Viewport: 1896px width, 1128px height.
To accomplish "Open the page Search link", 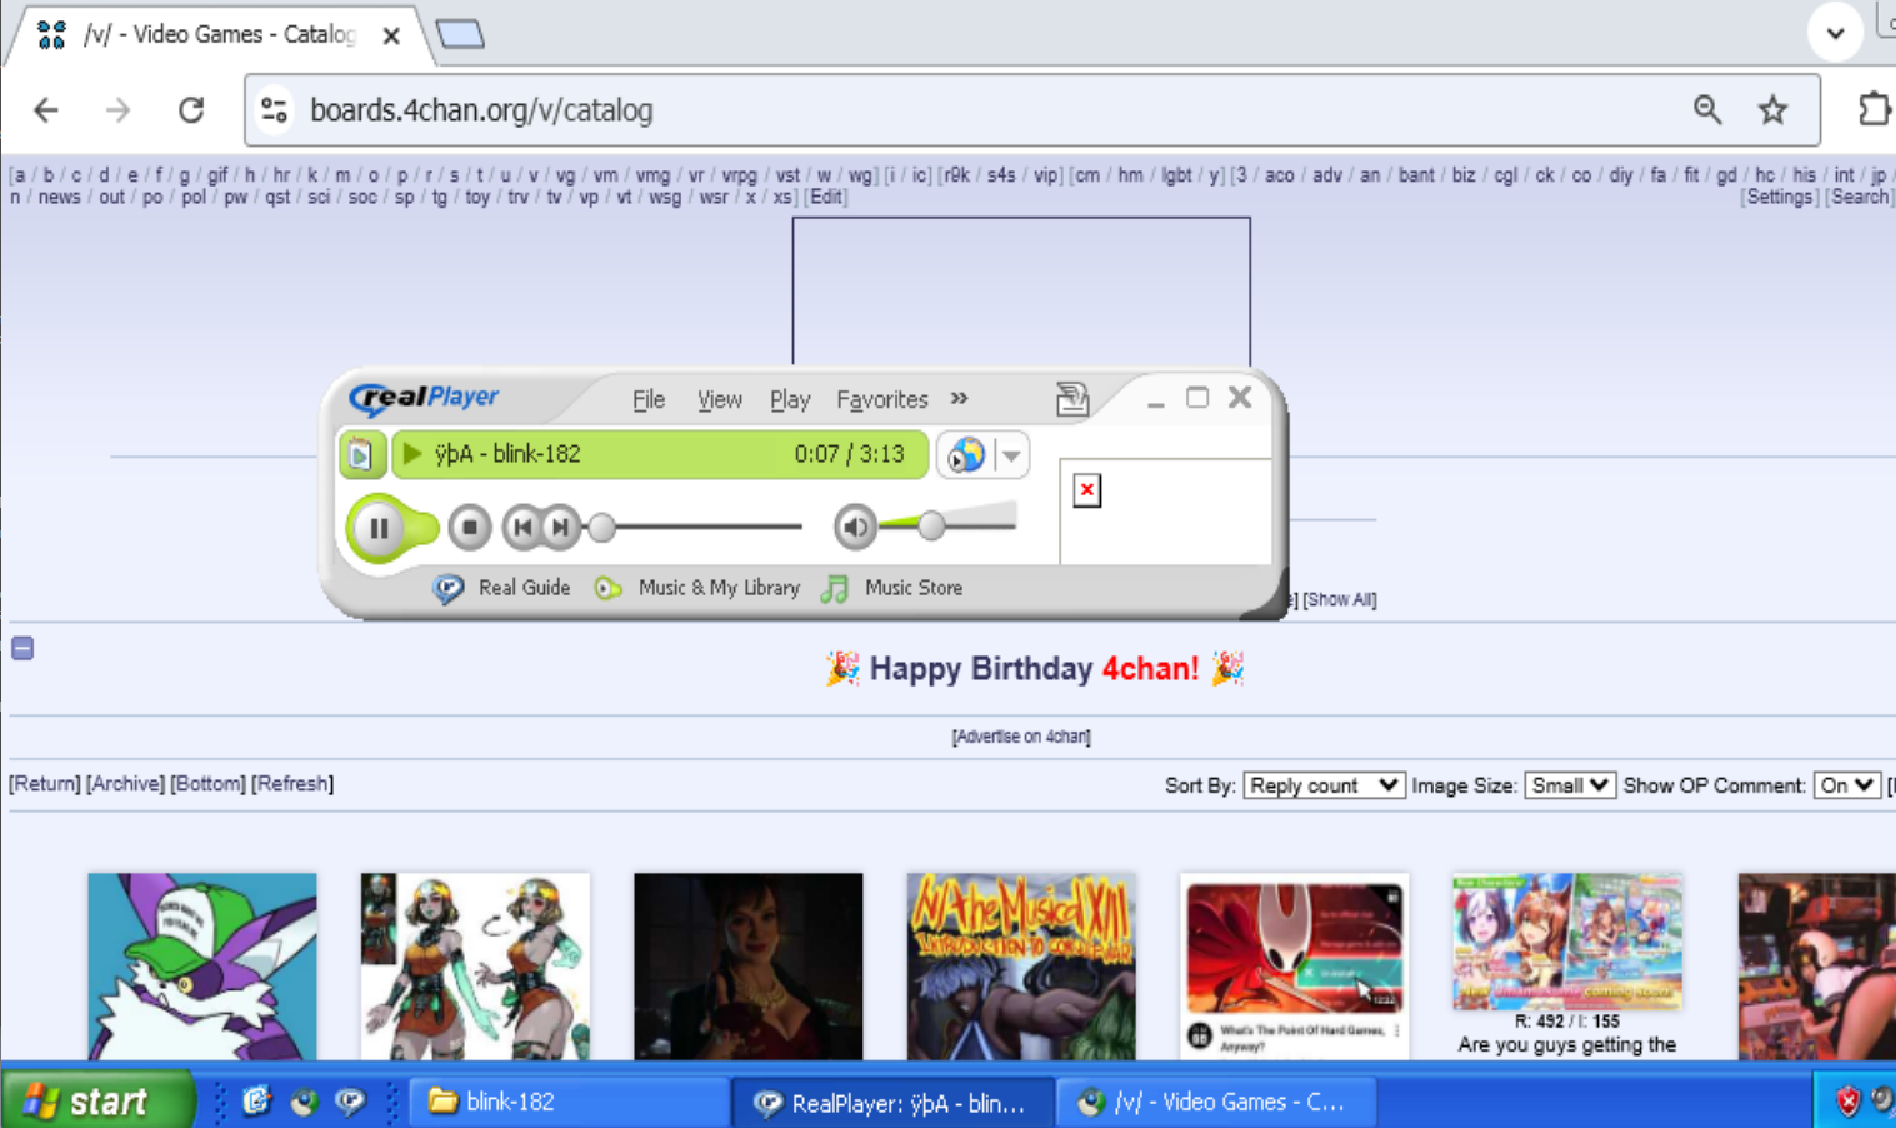I will point(1859,197).
